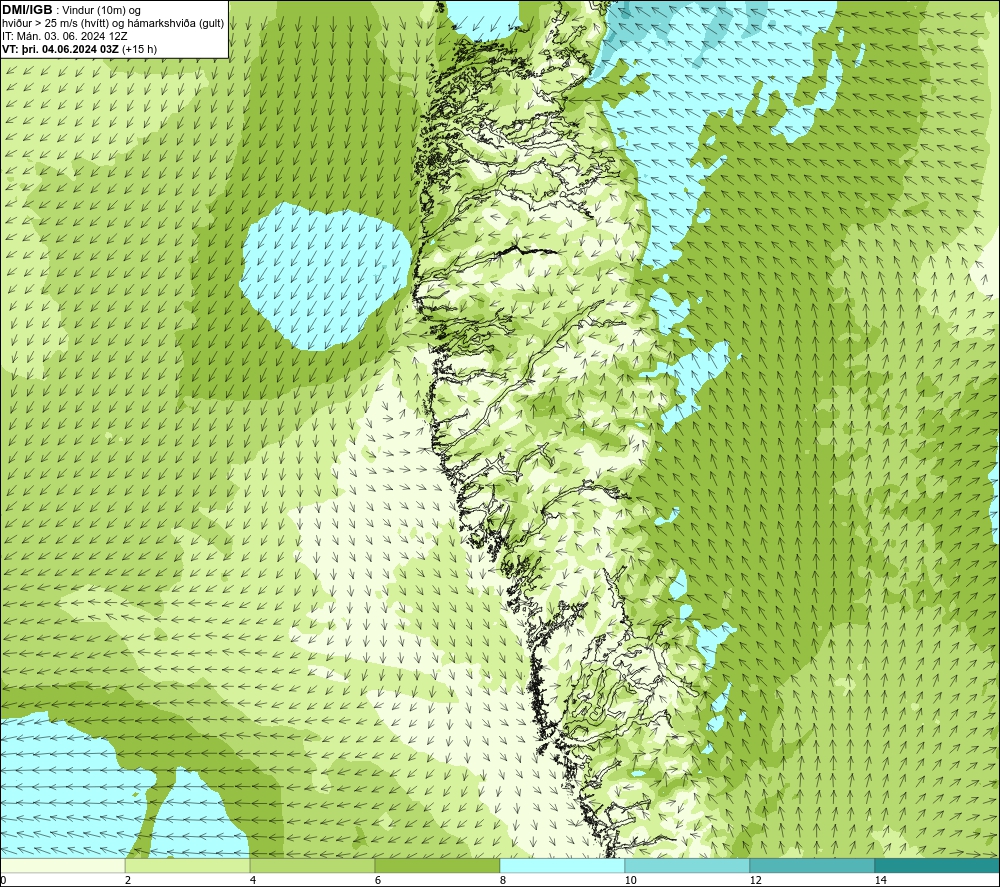Click the '(+15 h)' forecast offset text

click(x=140, y=49)
